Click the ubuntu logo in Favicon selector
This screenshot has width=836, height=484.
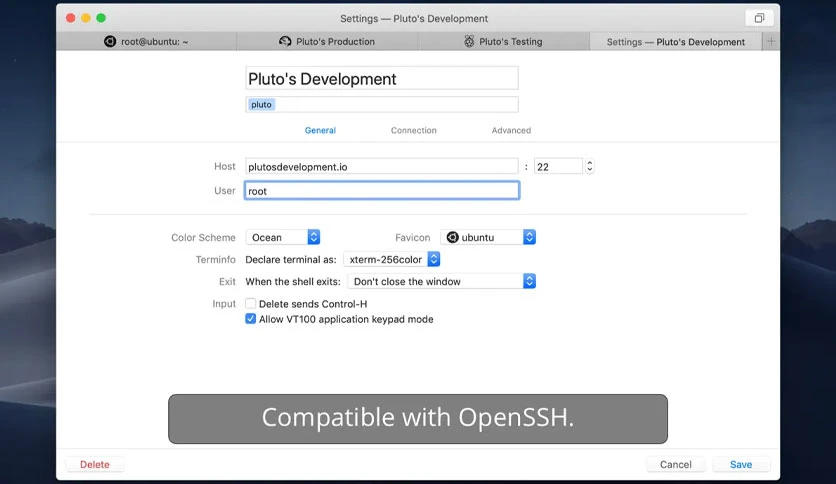tap(453, 237)
